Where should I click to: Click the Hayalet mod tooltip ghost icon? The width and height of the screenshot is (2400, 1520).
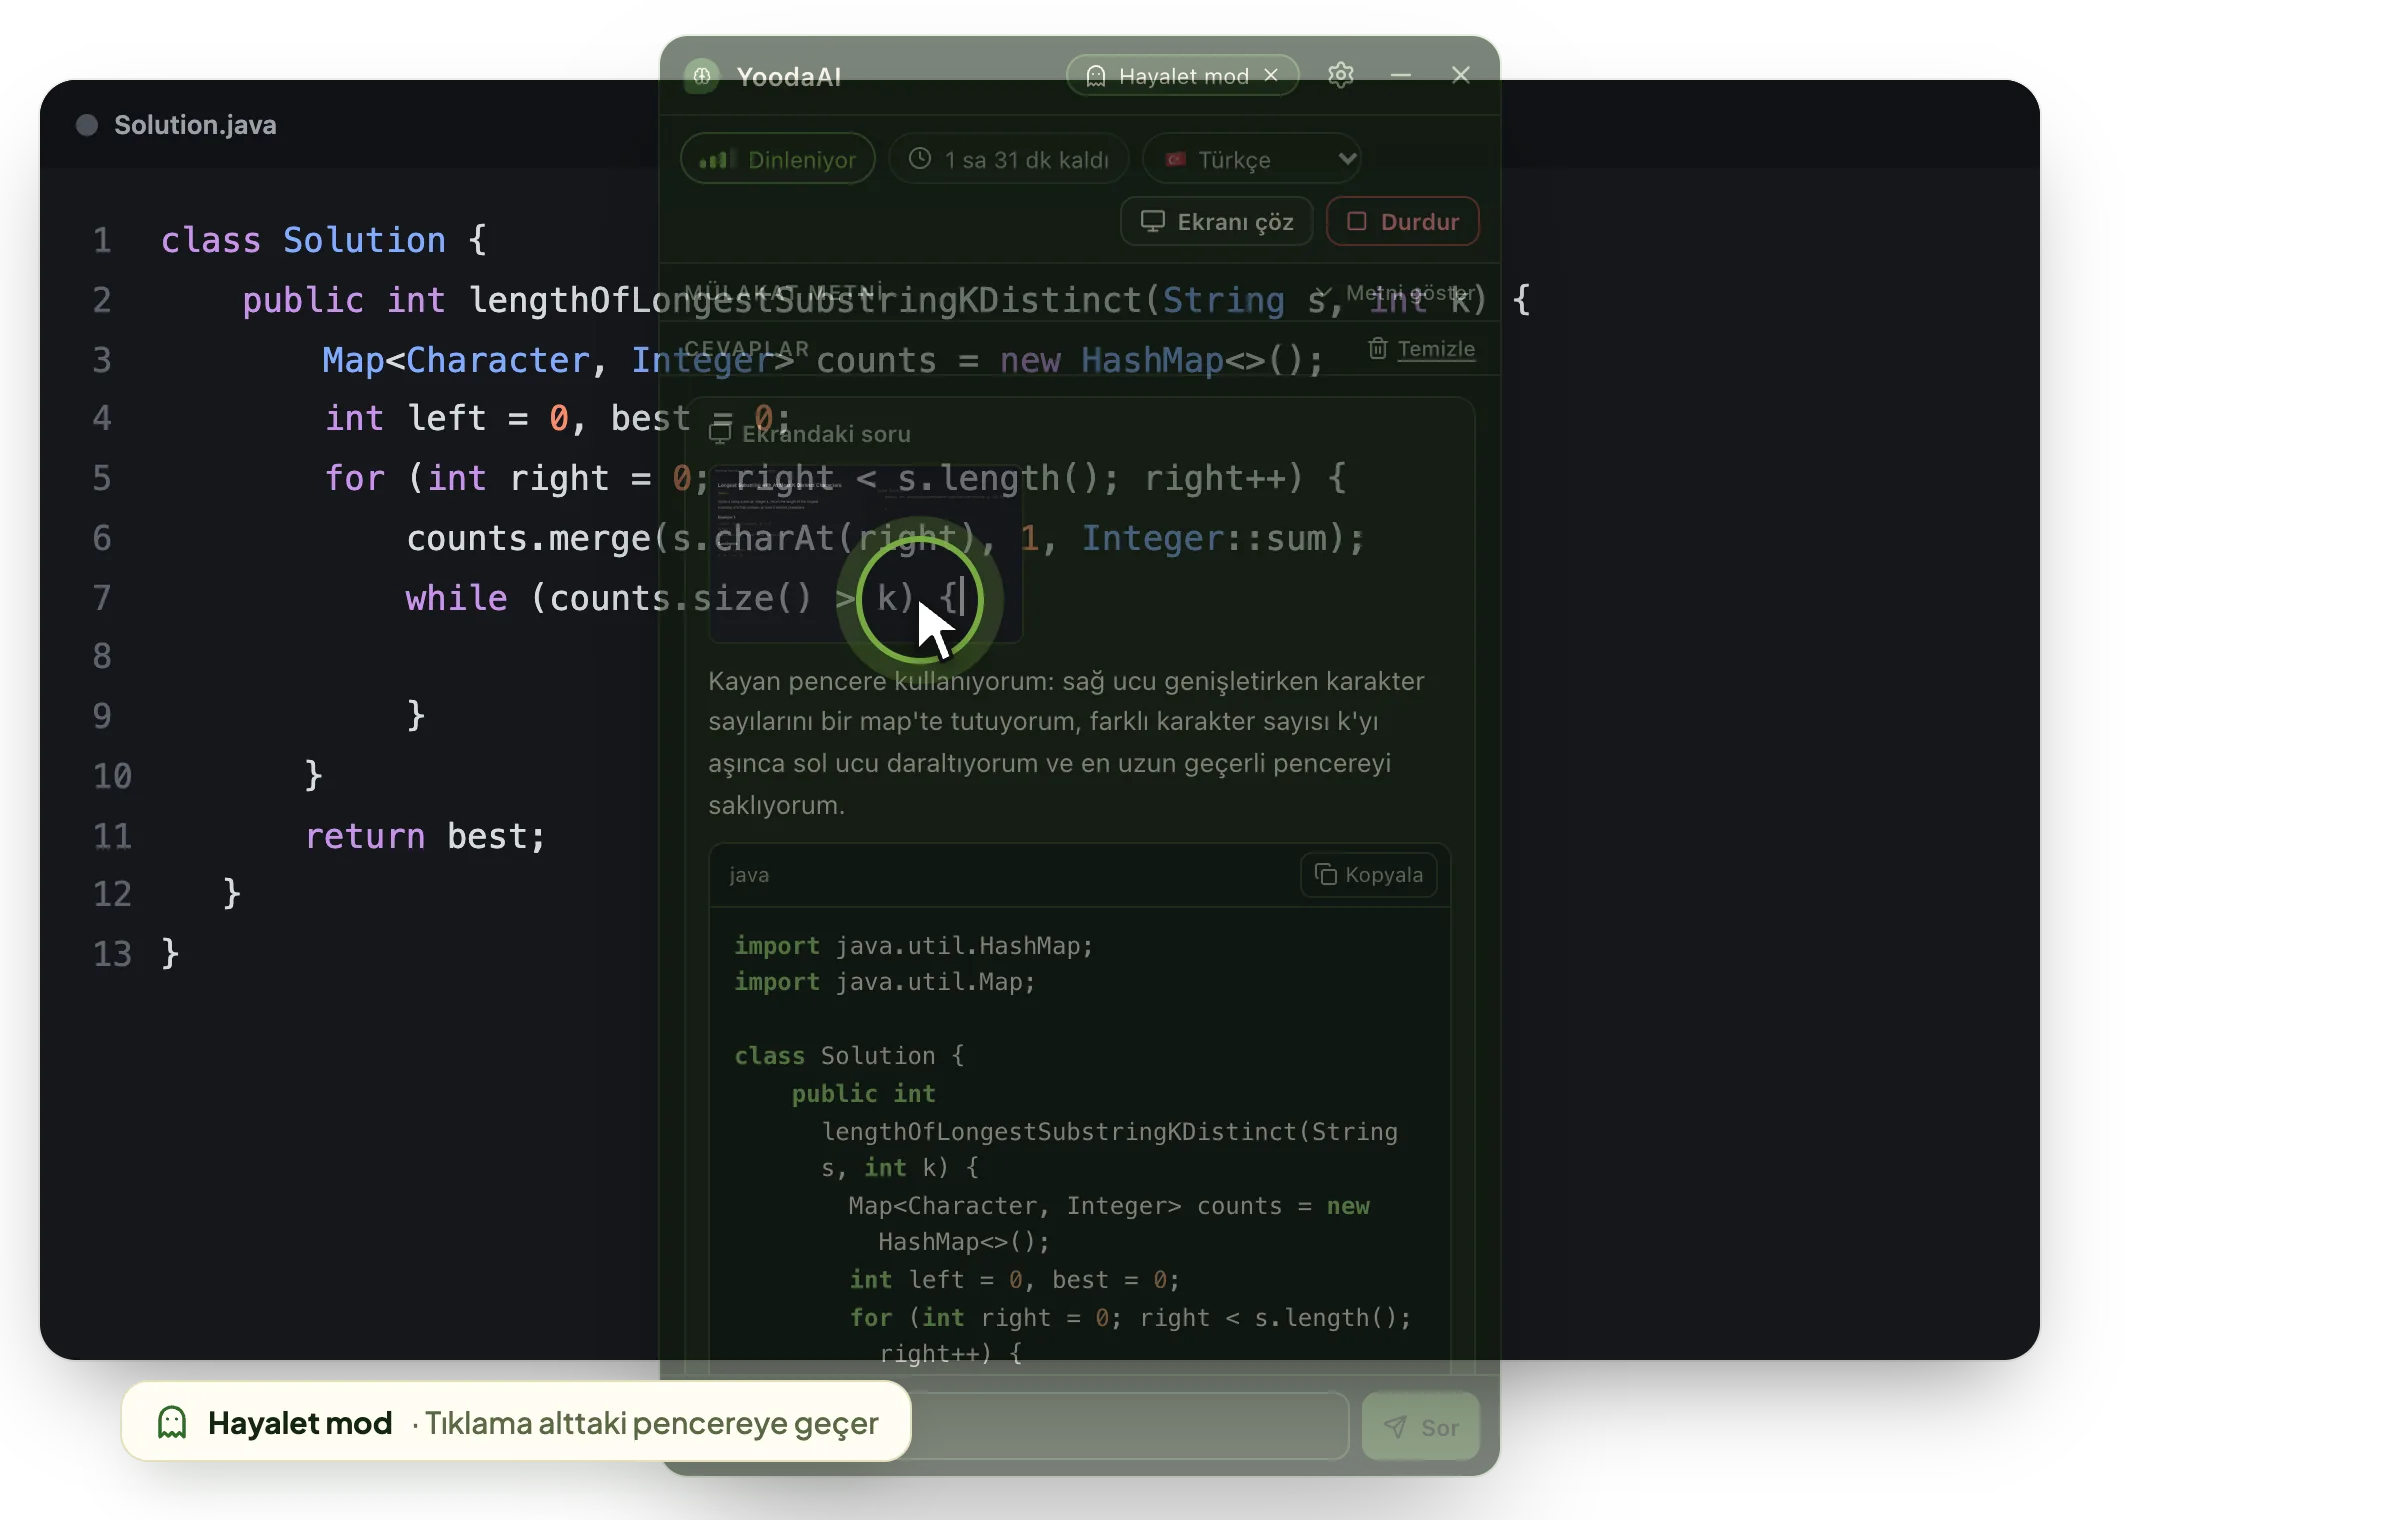[x=172, y=1423]
